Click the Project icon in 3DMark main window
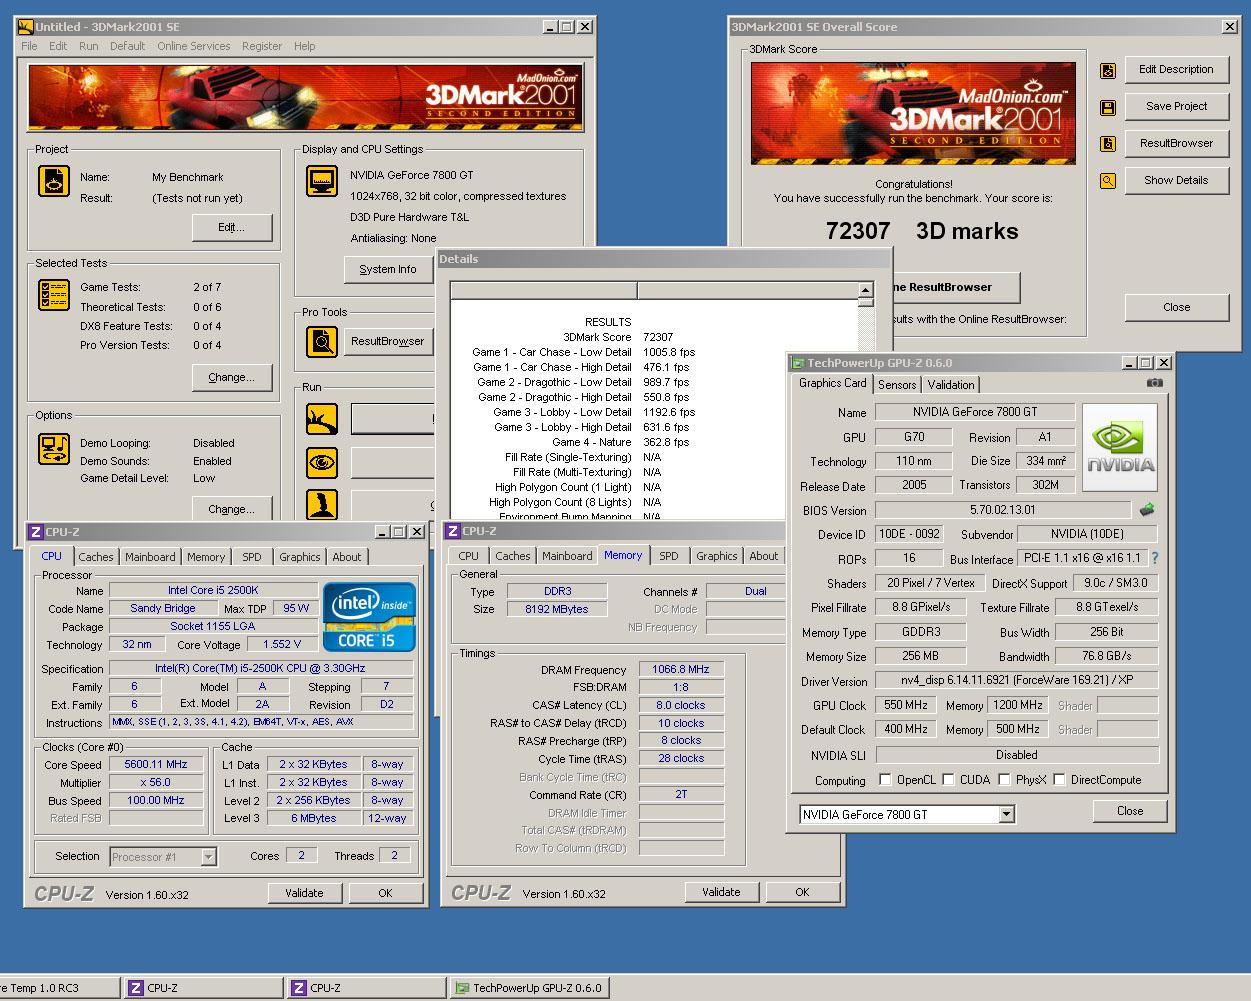 tap(54, 181)
